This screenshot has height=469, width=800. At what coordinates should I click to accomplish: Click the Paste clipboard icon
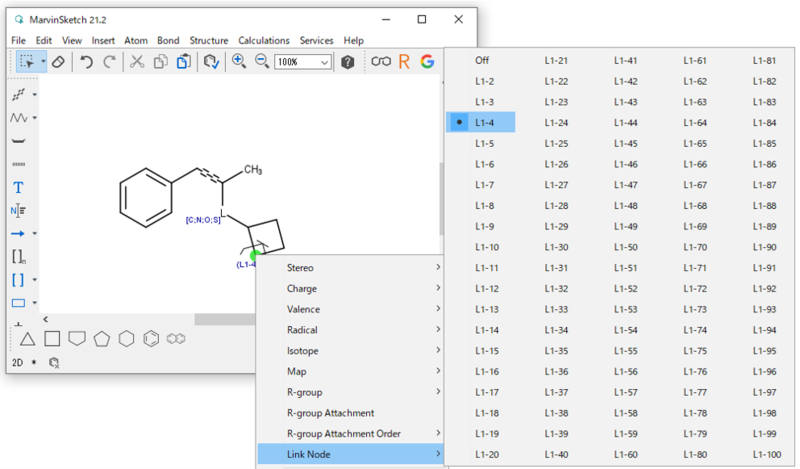(184, 62)
